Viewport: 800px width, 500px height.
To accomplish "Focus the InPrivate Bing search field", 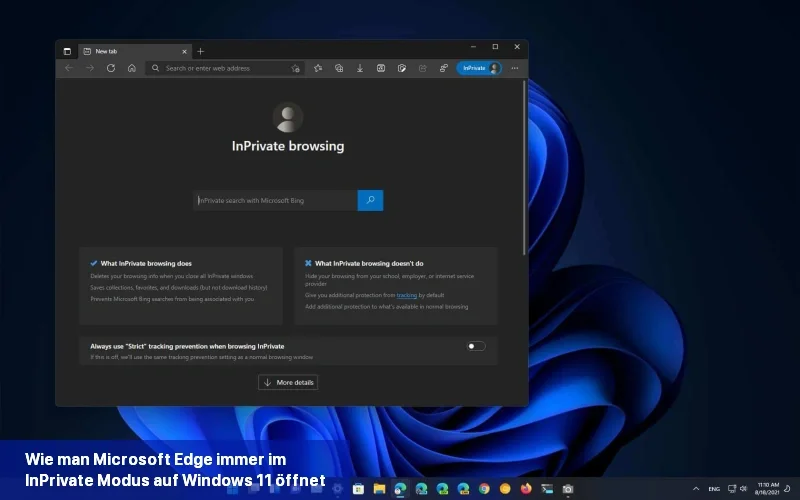I will click(x=276, y=200).
